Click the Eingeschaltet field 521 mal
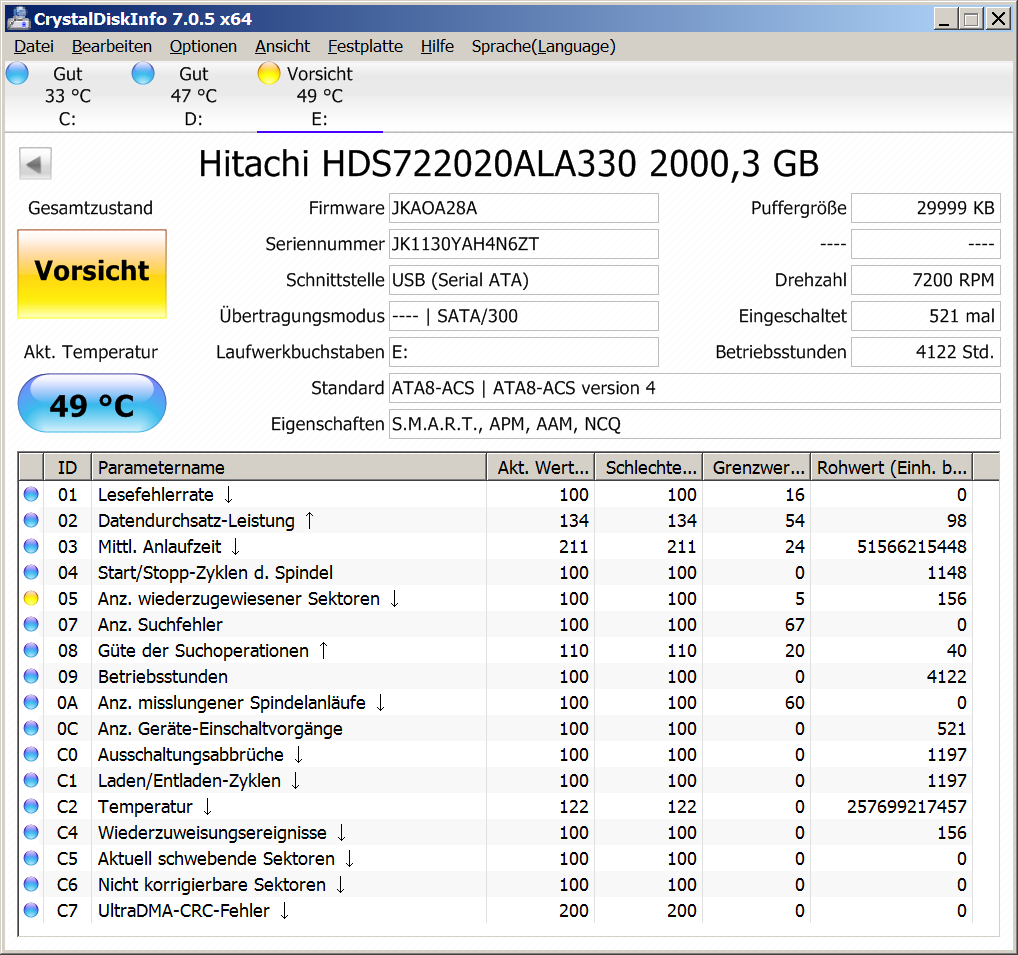1018x955 pixels. coord(926,316)
